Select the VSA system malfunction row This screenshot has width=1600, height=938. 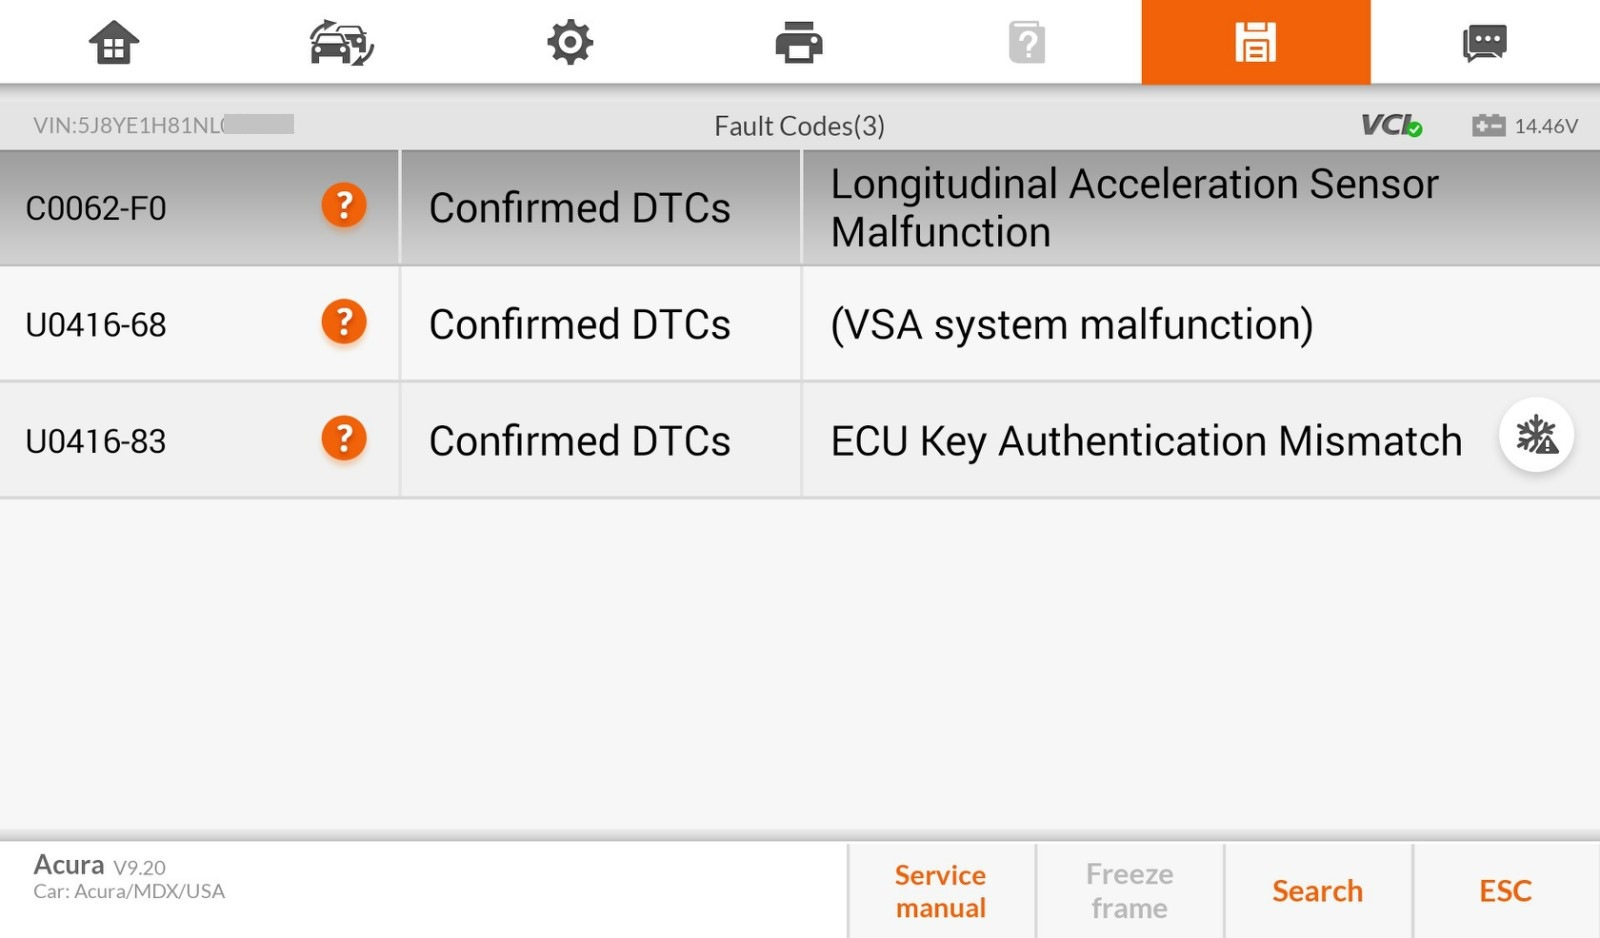pos(1071,325)
